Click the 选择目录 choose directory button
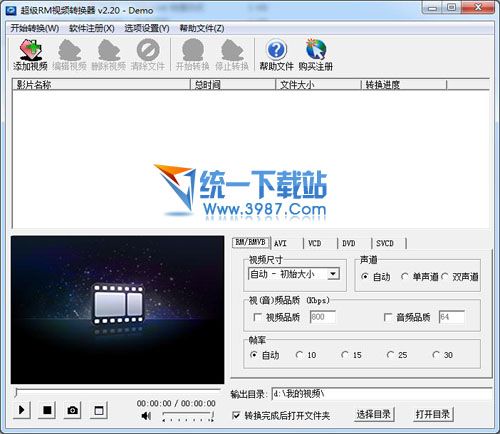Screen dimensions: 500x434 (374, 414)
